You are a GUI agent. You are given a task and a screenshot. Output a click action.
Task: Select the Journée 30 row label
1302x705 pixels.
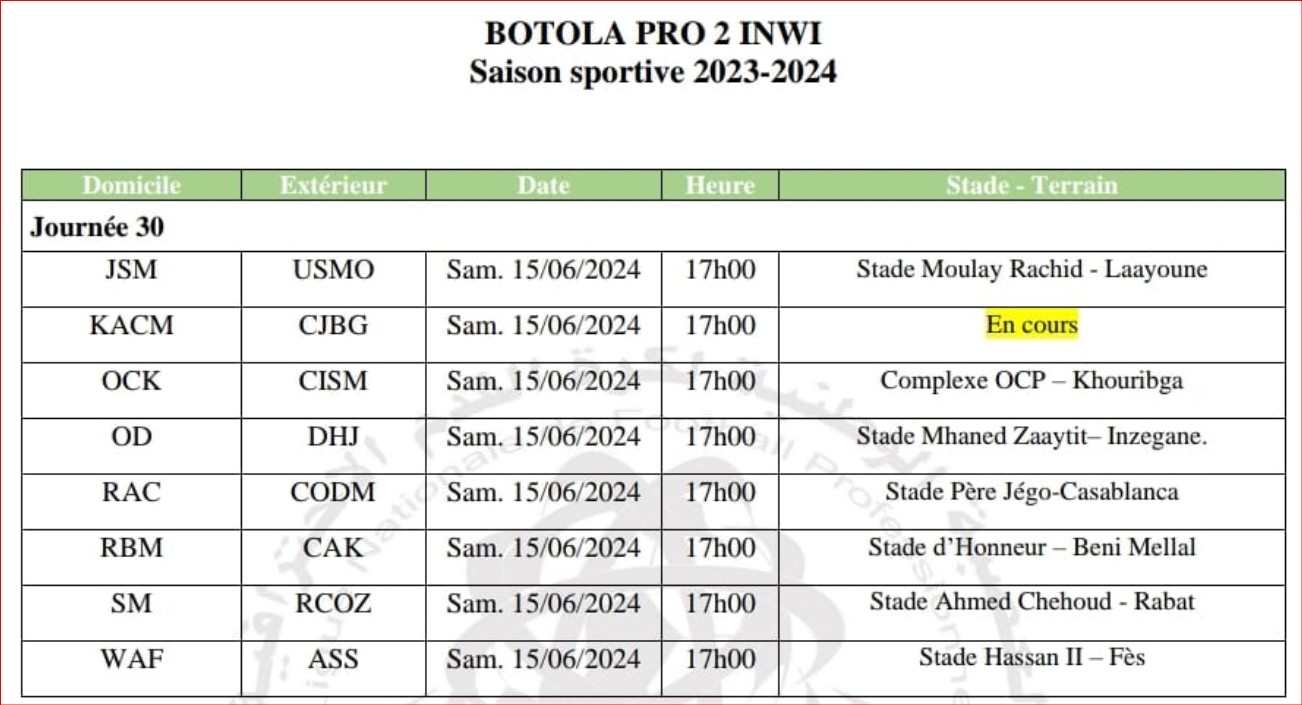pyautogui.click(x=97, y=228)
